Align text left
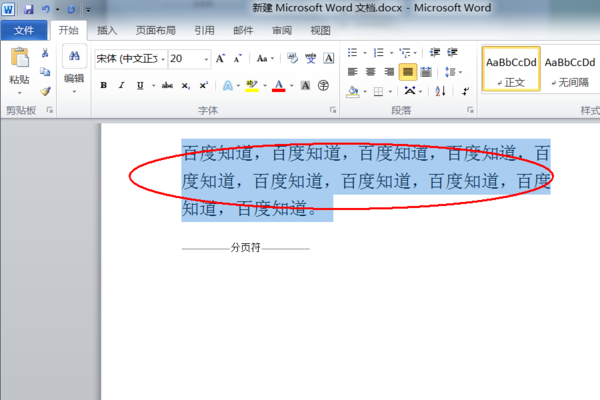Screen dimensions: 600x400 pyautogui.click(x=352, y=72)
